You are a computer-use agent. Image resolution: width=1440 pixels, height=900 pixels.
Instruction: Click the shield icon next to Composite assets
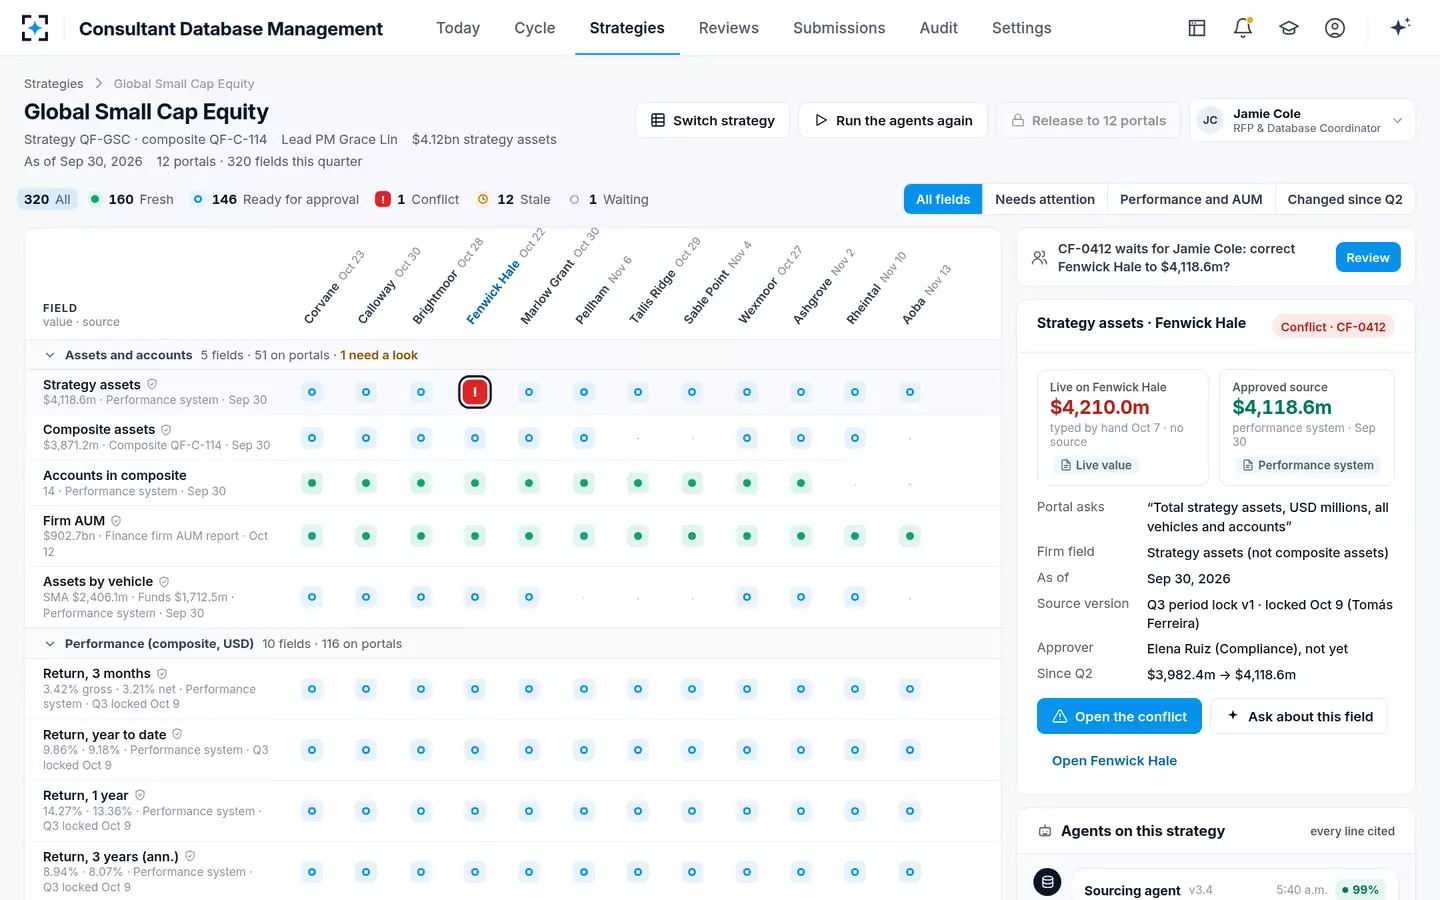[166, 429]
